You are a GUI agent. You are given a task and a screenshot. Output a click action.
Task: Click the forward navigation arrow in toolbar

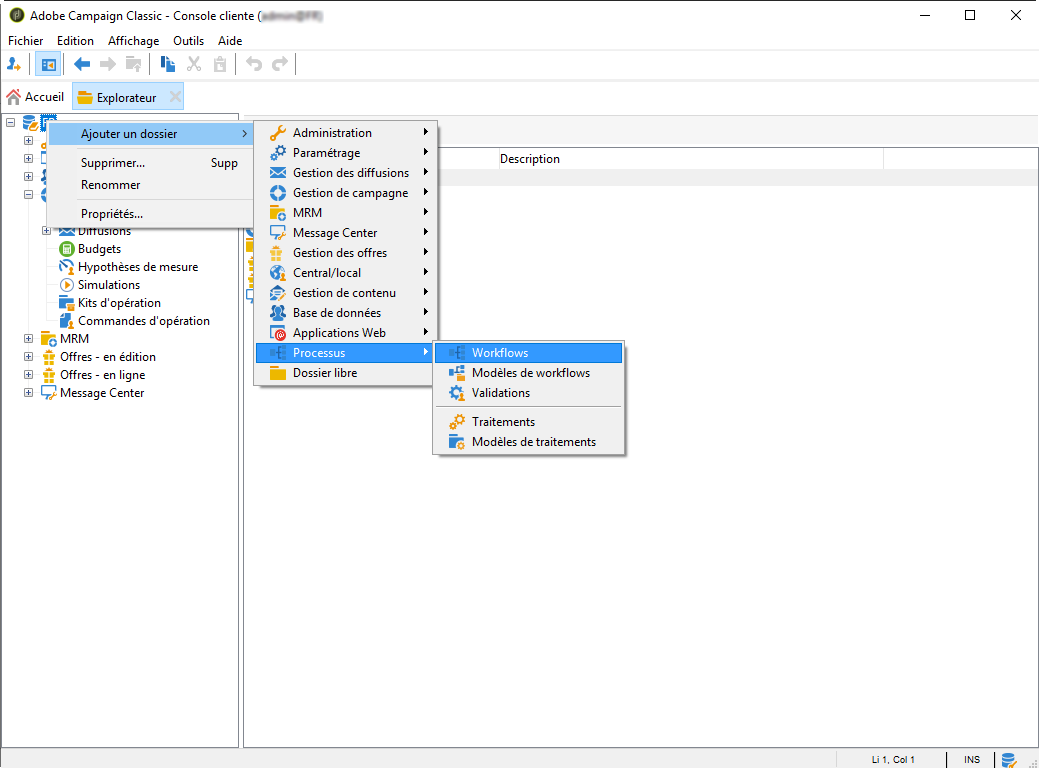click(x=107, y=64)
